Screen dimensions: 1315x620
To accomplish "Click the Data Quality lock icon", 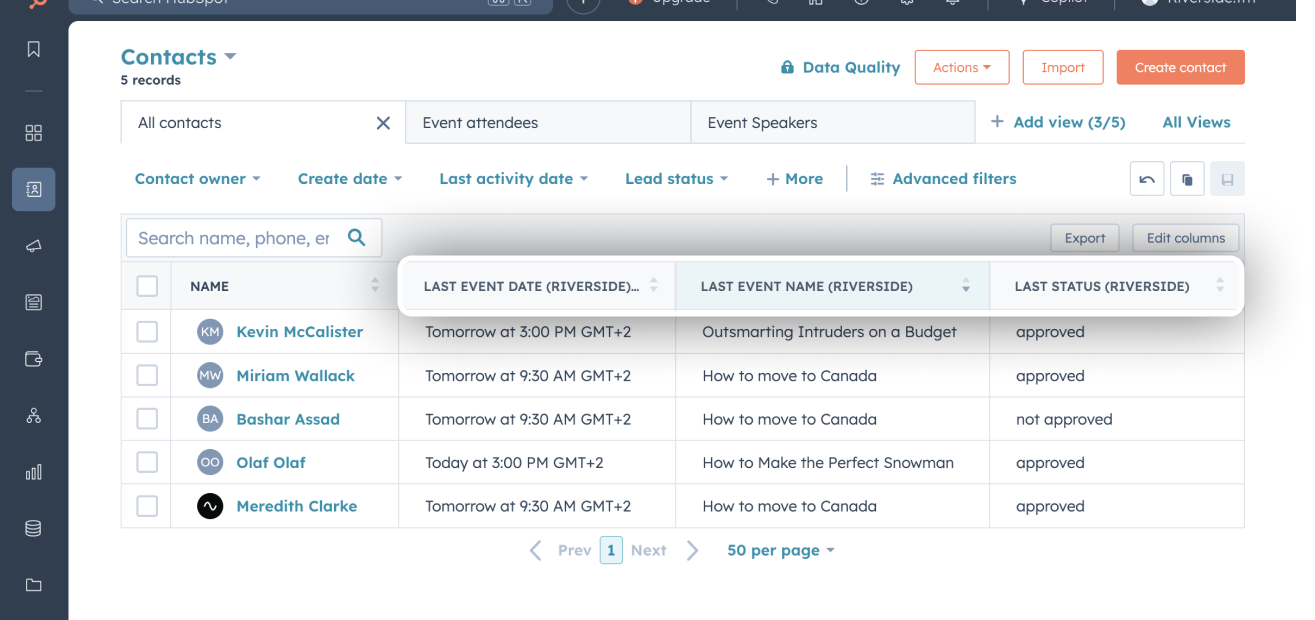I will [787, 67].
